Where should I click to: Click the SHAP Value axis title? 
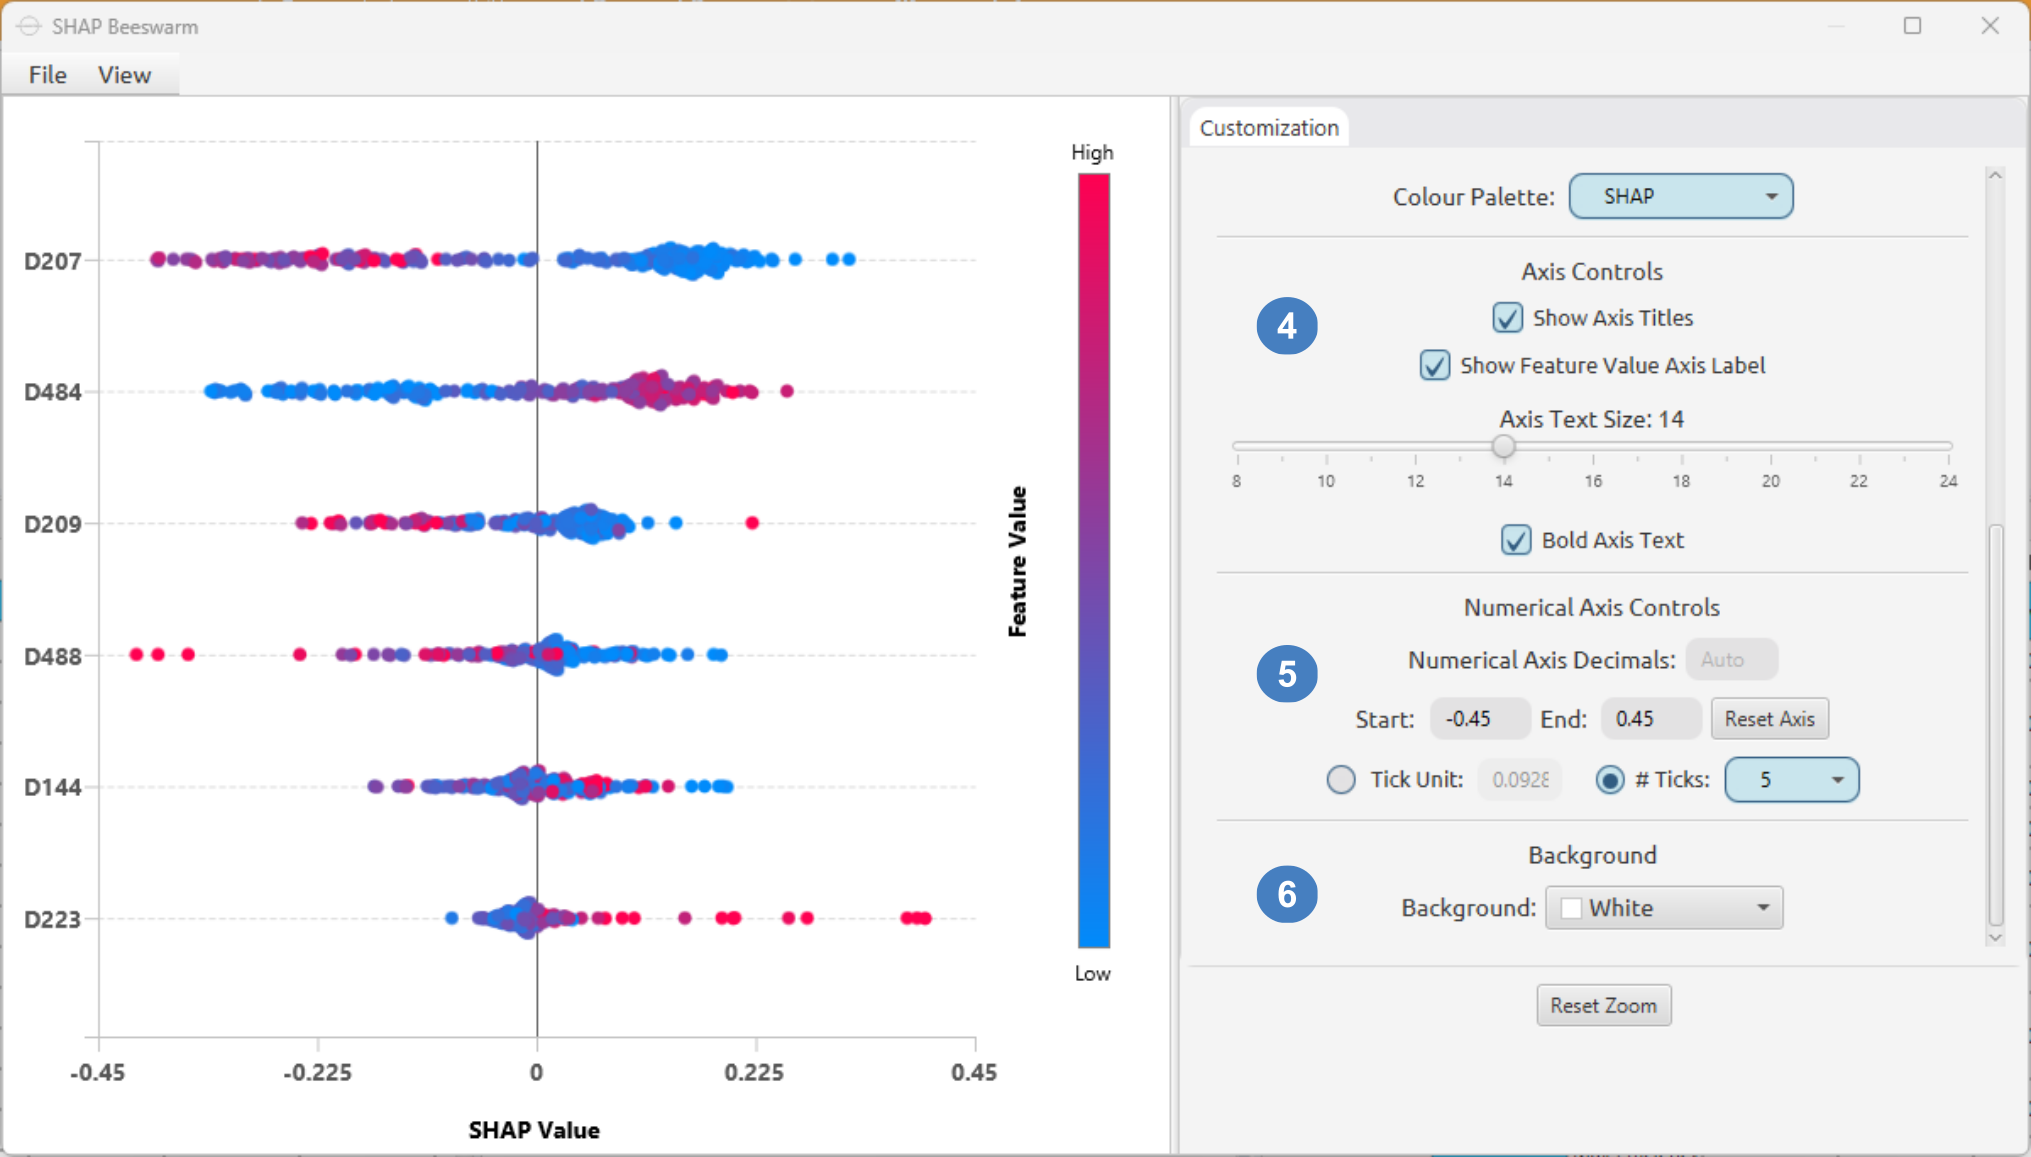(534, 1130)
